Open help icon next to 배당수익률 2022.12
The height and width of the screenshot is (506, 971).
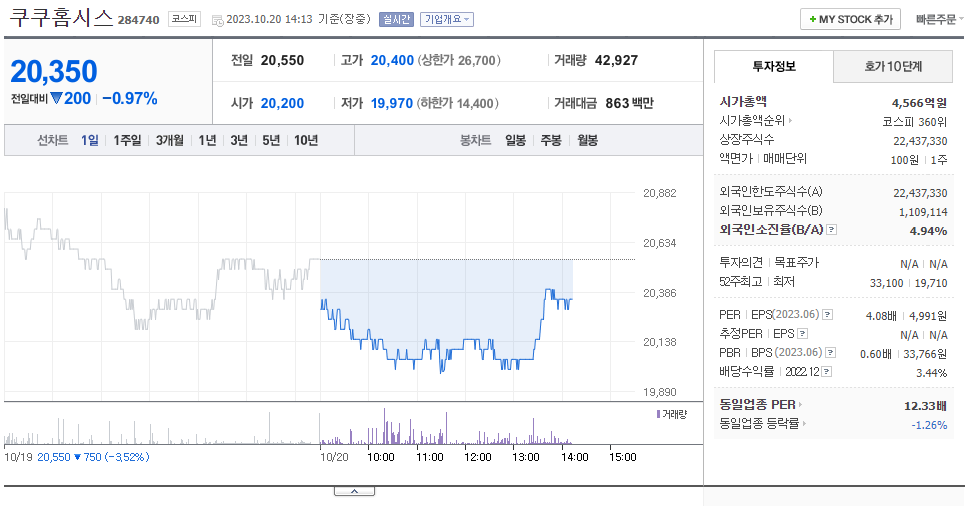[827, 372]
